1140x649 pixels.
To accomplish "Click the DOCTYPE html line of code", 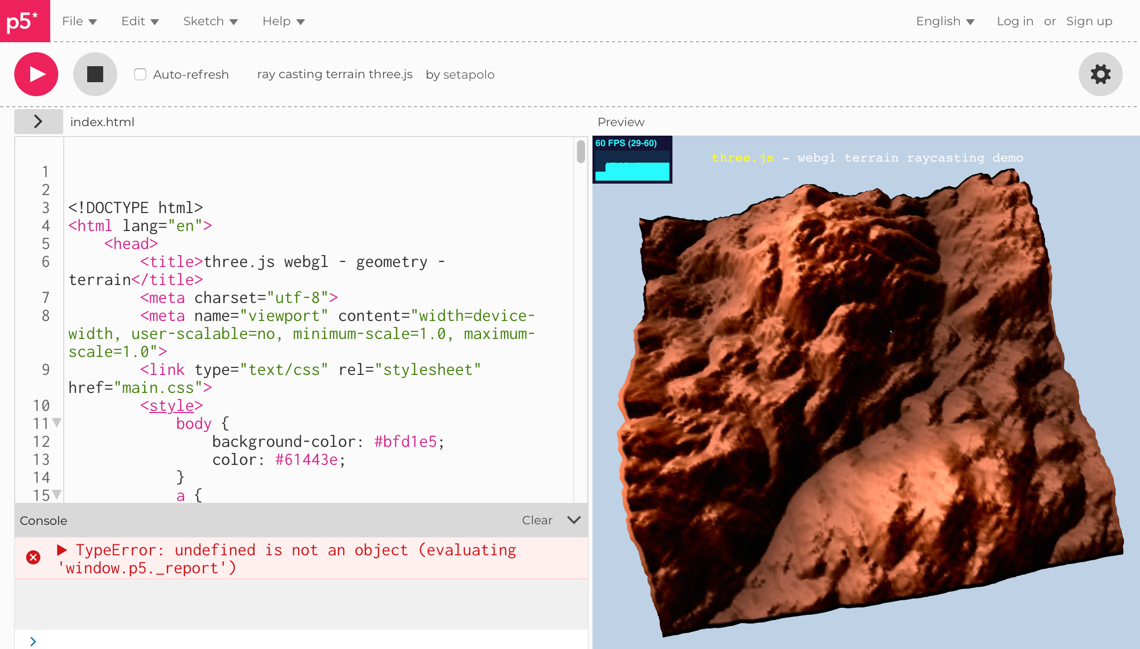I will pos(135,208).
